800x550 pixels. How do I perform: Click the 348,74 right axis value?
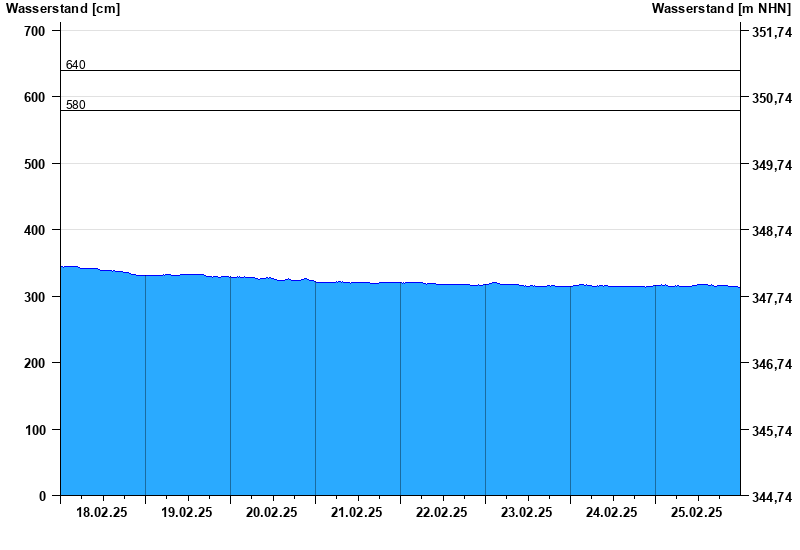pyautogui.click(x=772, y=231)
